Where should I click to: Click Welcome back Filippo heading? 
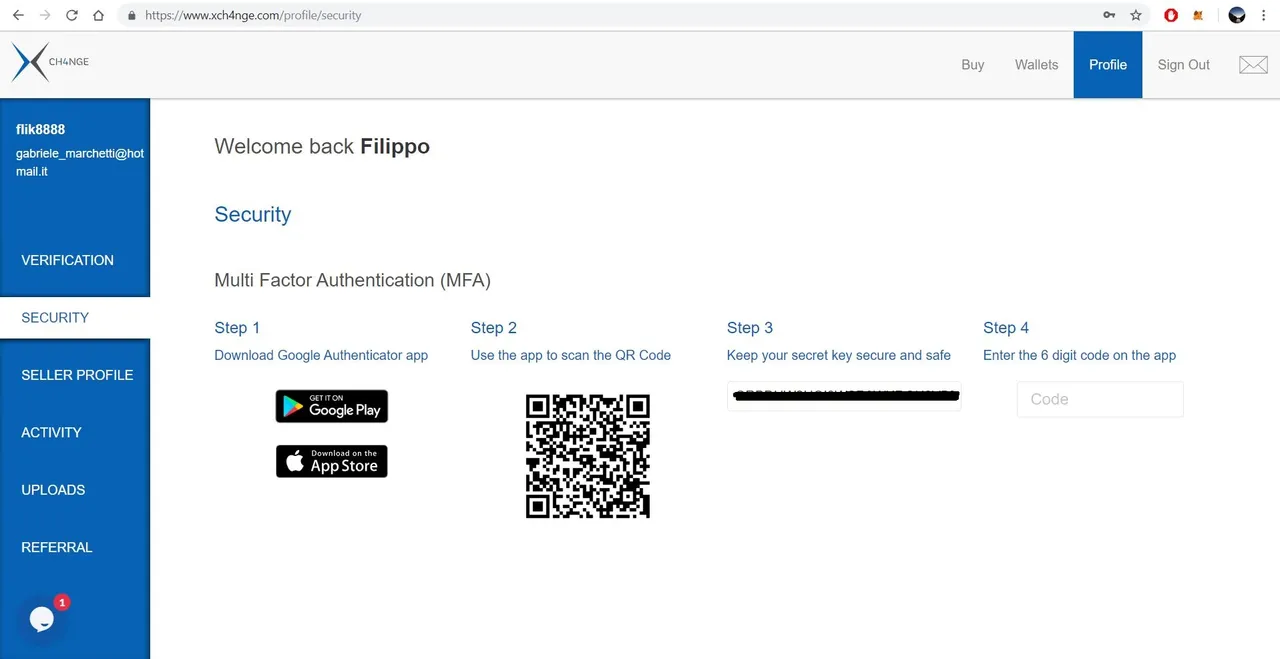pos(322,146)
